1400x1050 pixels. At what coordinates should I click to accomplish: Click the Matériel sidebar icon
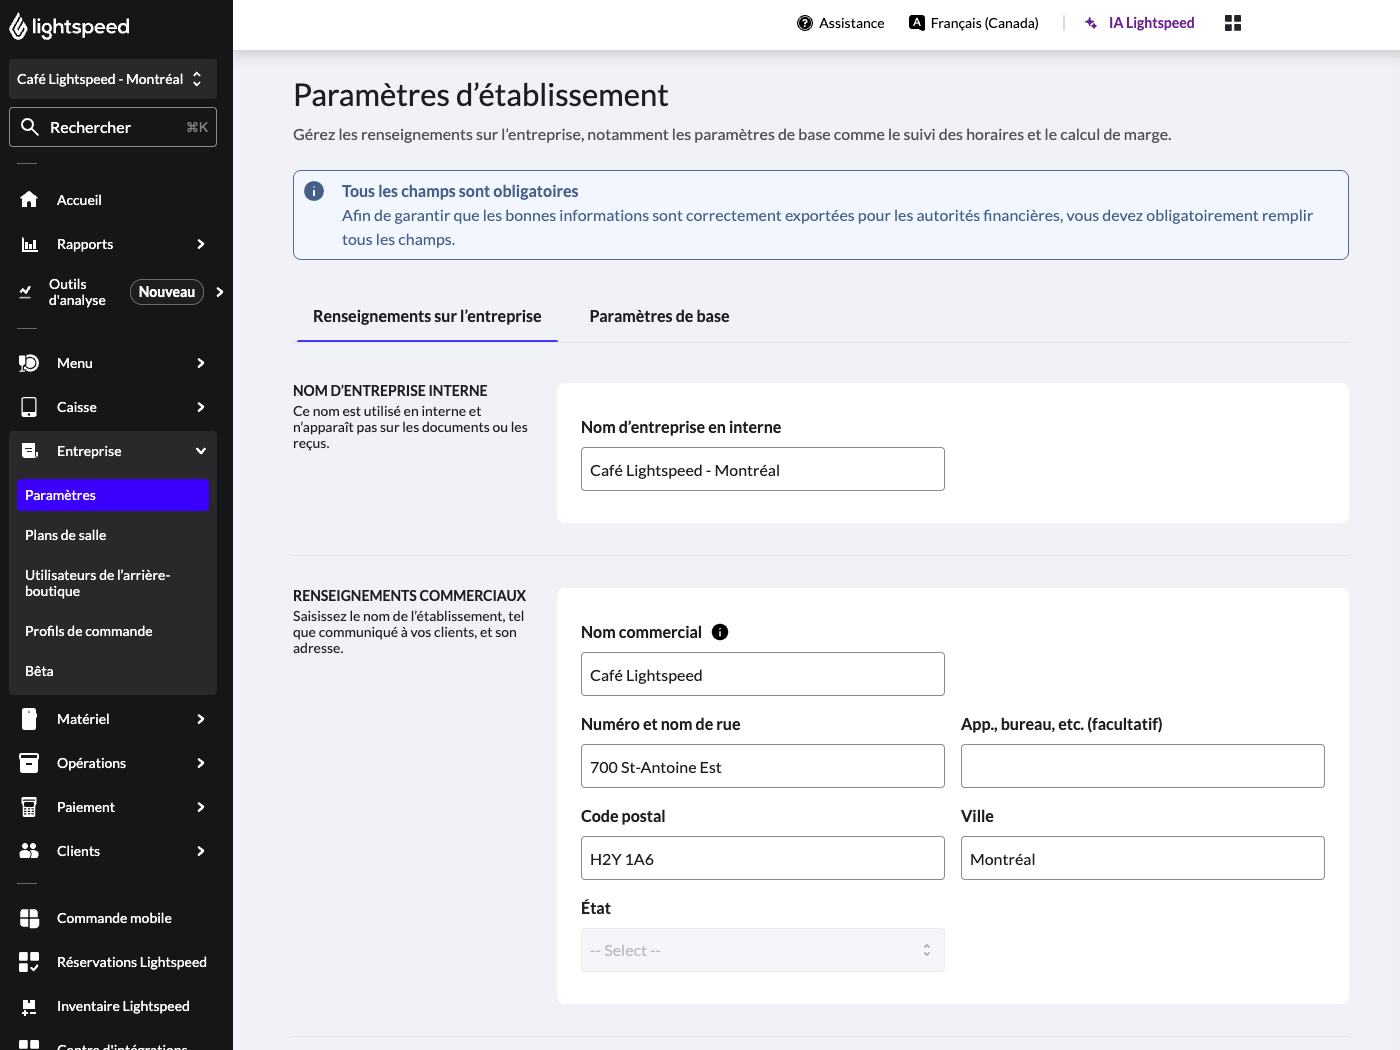tap(29, 719)
